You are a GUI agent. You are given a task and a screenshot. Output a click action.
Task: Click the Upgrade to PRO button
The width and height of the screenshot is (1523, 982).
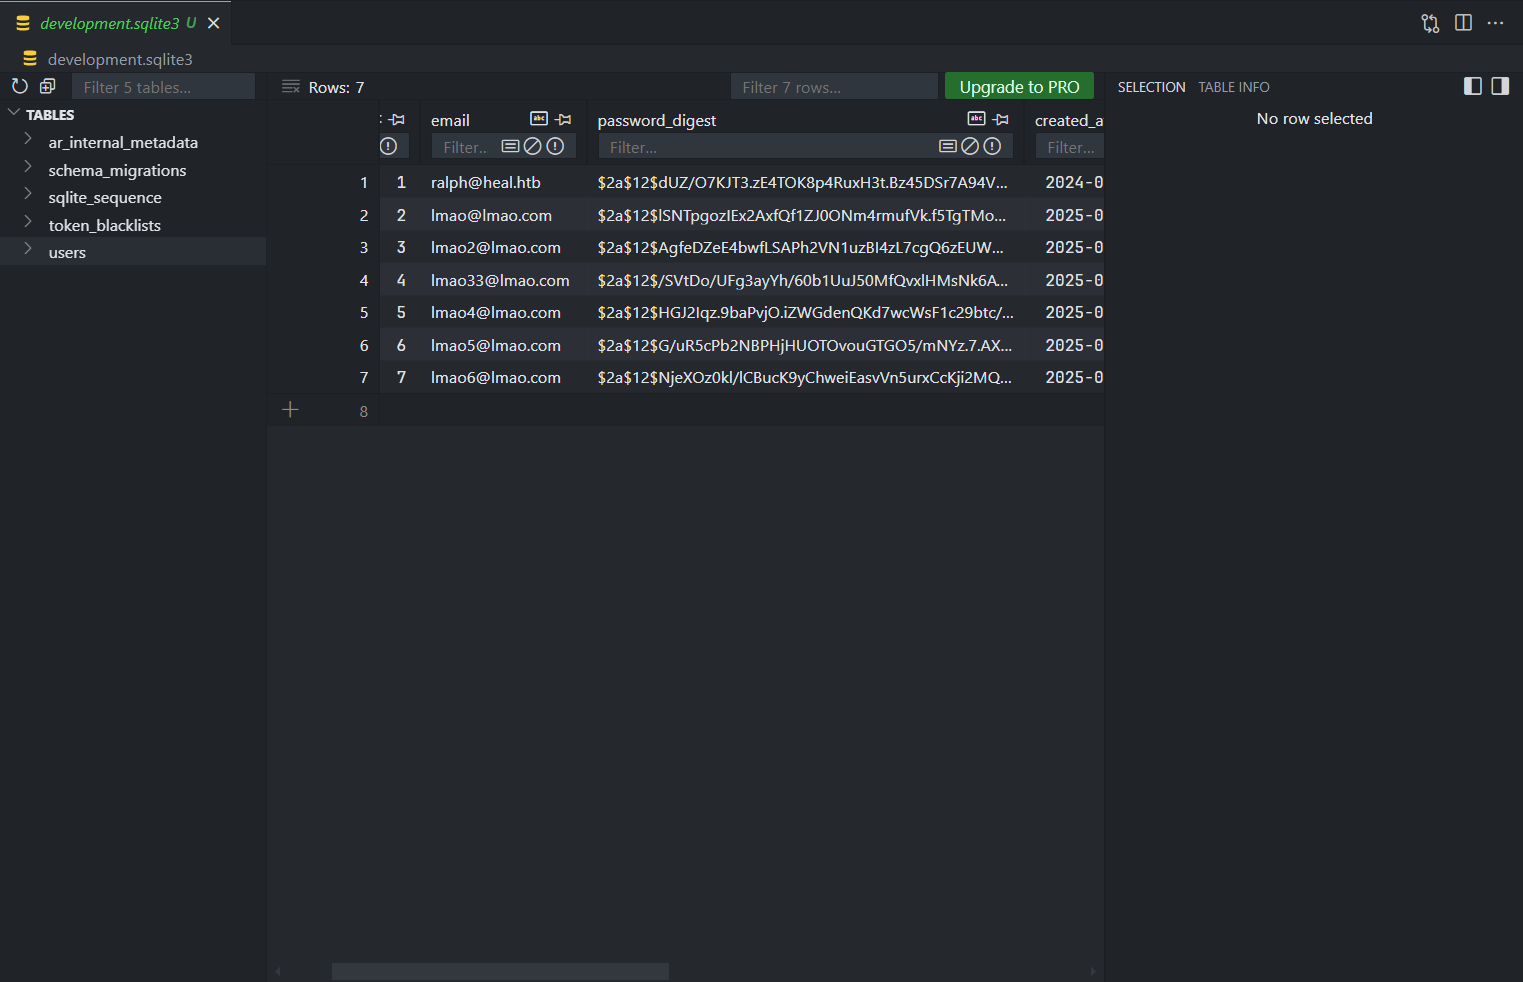[1019, 87]
